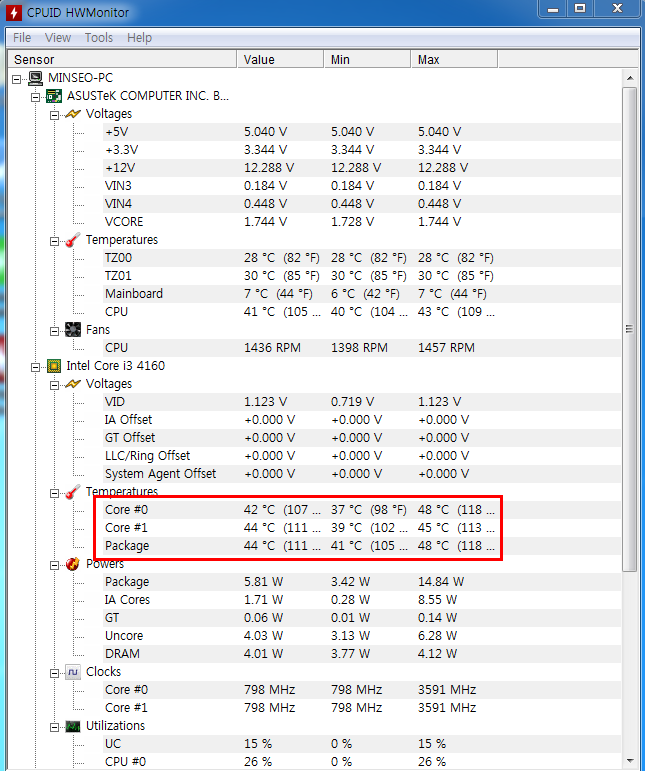The height and width of the screenshot is (771, 645).
Task: Collapse the Intel Core i3 Voltages group
Action: tap(55, 385)
